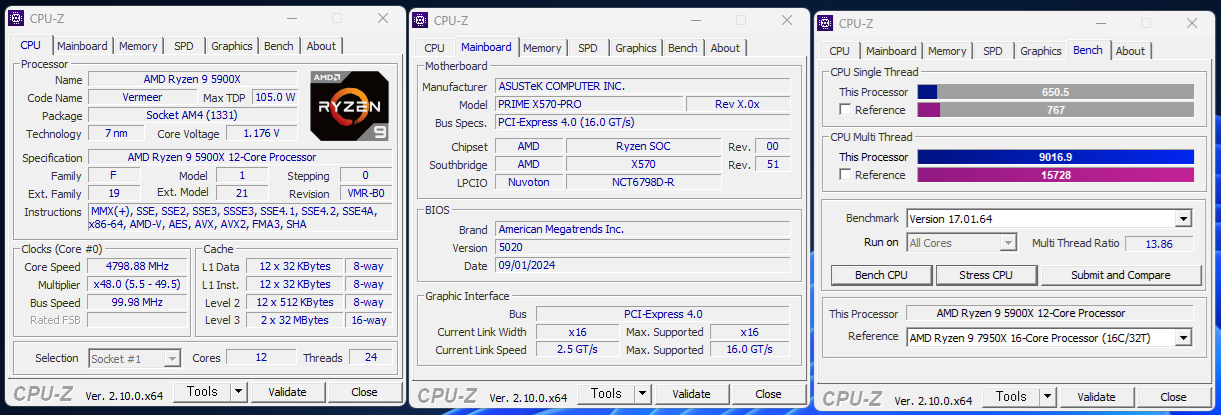
Task: Click the Core Speed value 4798.88 MHz
Action: [139, 266]
